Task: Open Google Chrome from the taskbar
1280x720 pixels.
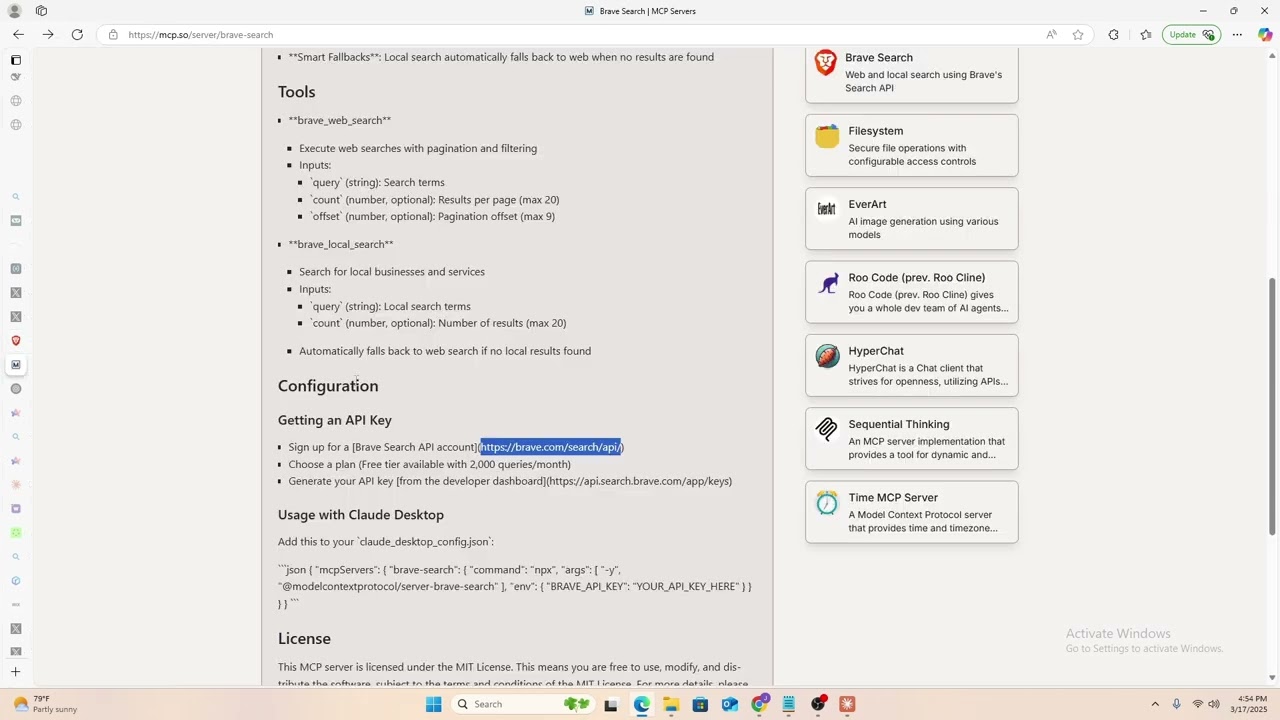Action: tap(759, 704)
